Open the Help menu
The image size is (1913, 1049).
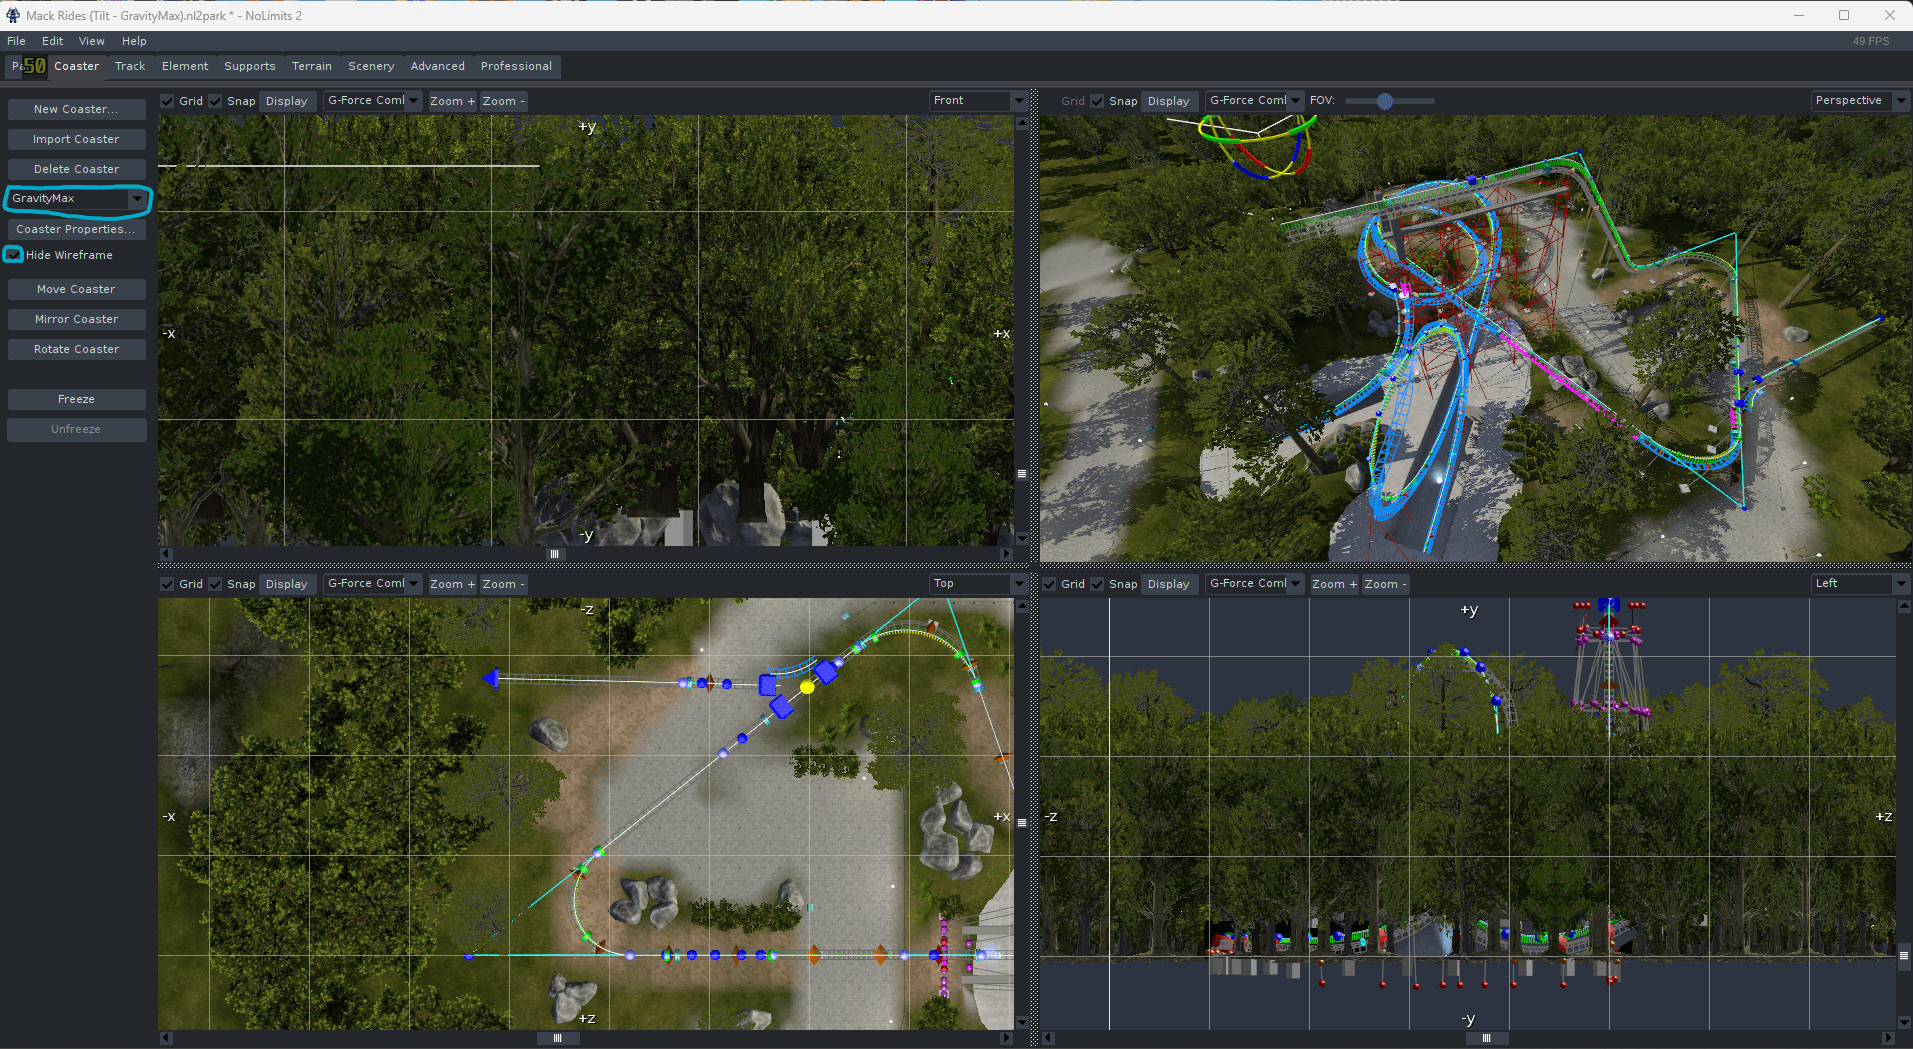point(134,41)
